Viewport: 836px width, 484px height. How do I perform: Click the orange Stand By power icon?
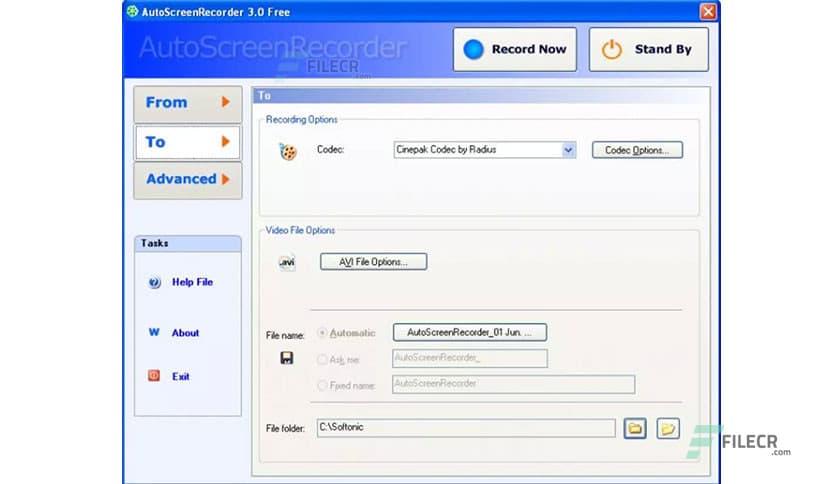pyautogui.click(x=612, y=49)
